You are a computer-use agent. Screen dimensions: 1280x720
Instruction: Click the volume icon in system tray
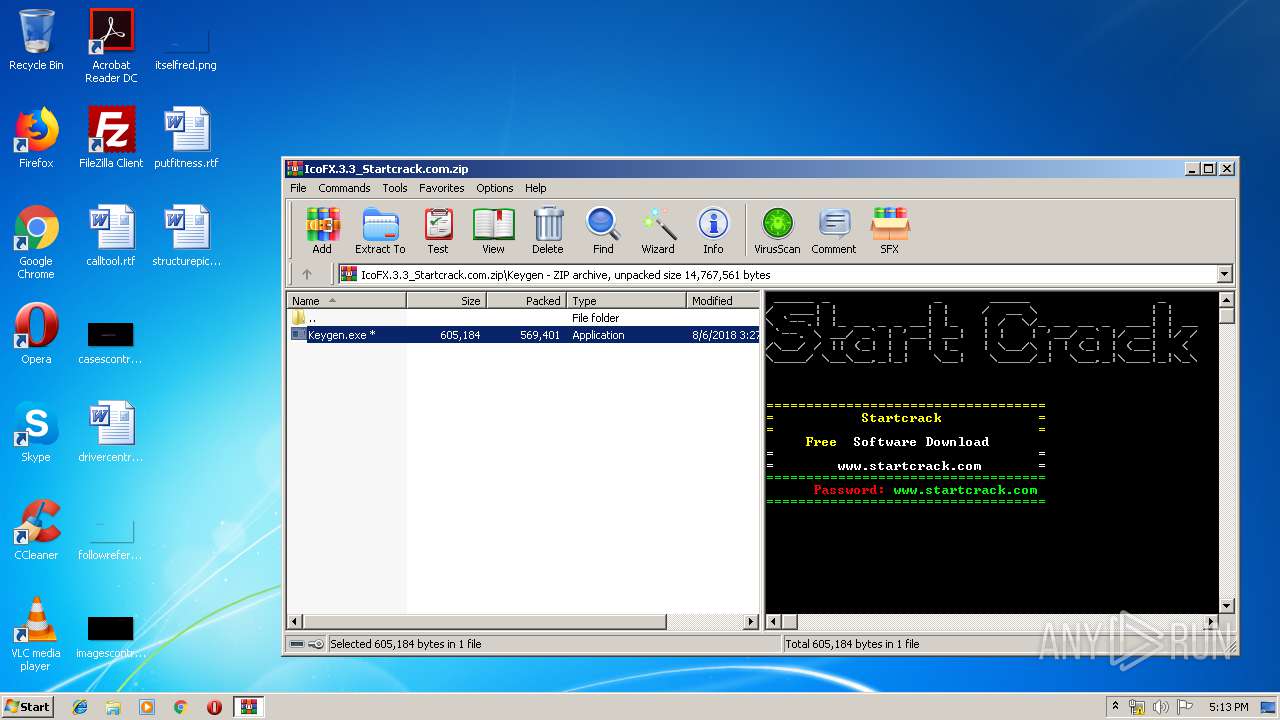pos(1160,706)
